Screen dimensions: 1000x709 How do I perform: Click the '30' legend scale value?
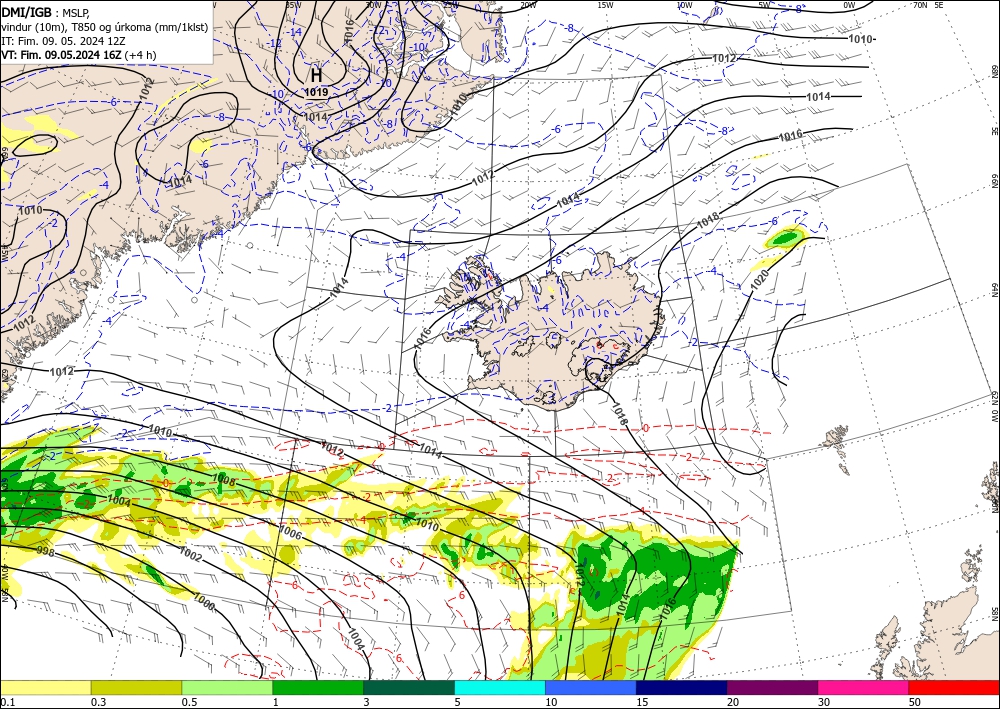[824, 702]
